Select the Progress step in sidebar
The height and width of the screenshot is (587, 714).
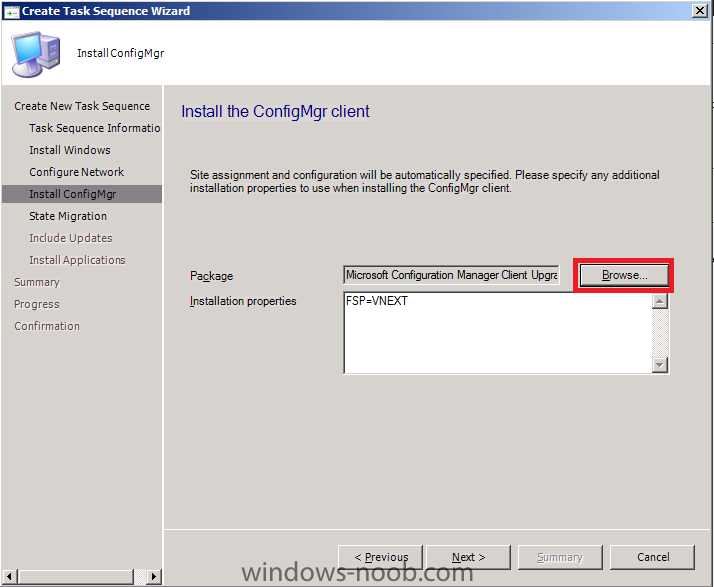pyautogui.click(x=36, y=304)
